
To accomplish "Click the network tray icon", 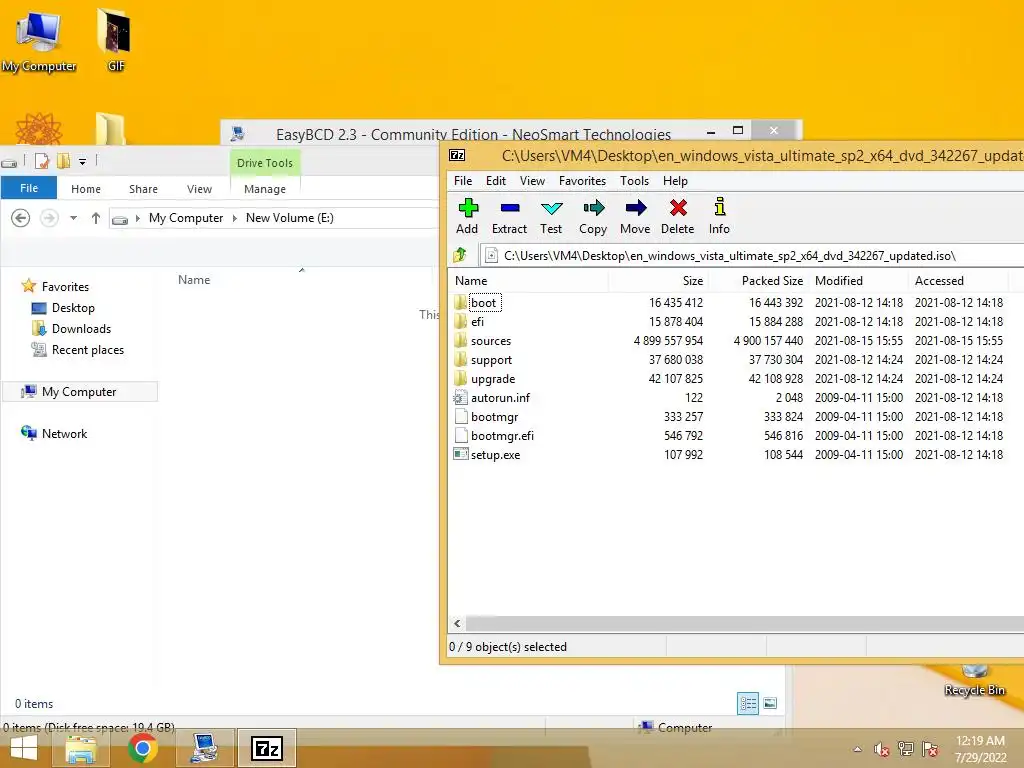I will pyautogui.click(x=906, y=749).
